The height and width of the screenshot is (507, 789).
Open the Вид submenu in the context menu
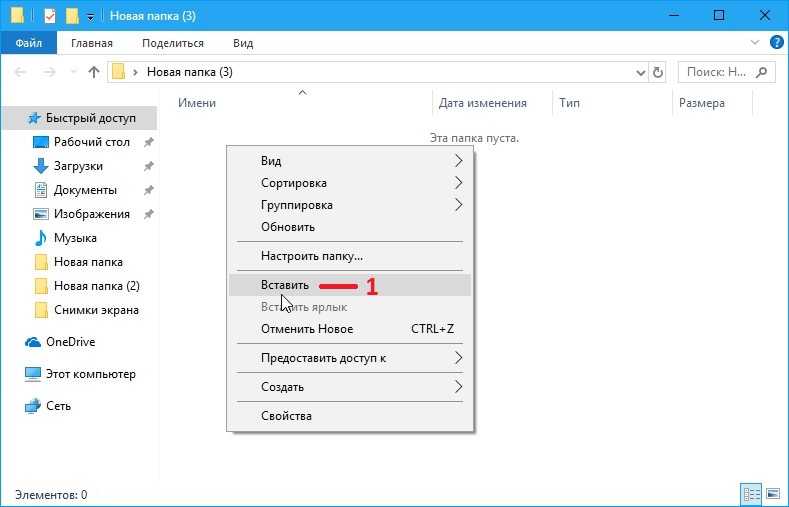click(350, 161)
